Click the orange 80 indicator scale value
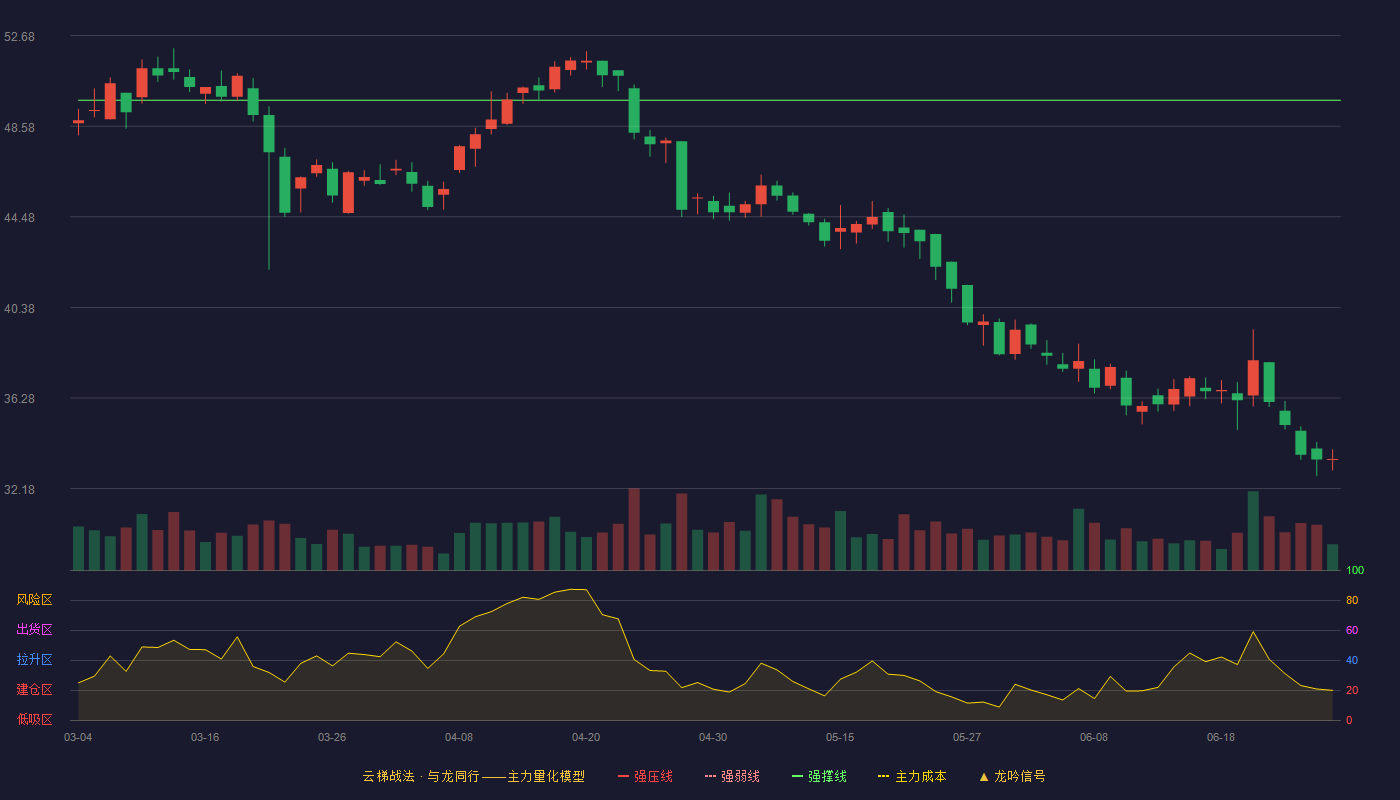Screen dimensions: 1400x800 pos(1352,601)
